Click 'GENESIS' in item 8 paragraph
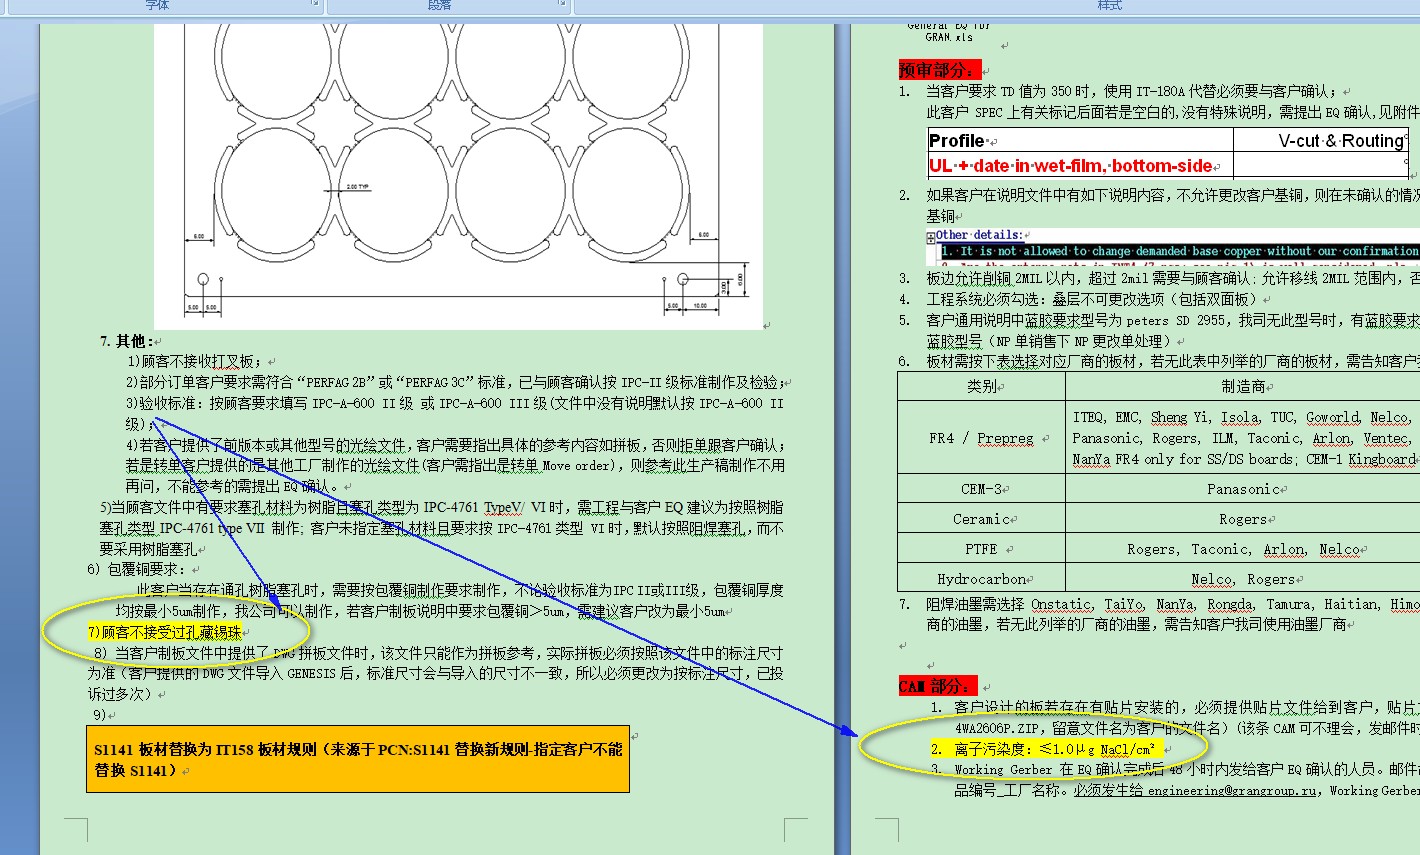Viewport: 1420px width, 855px height. (x=314, y=674)
